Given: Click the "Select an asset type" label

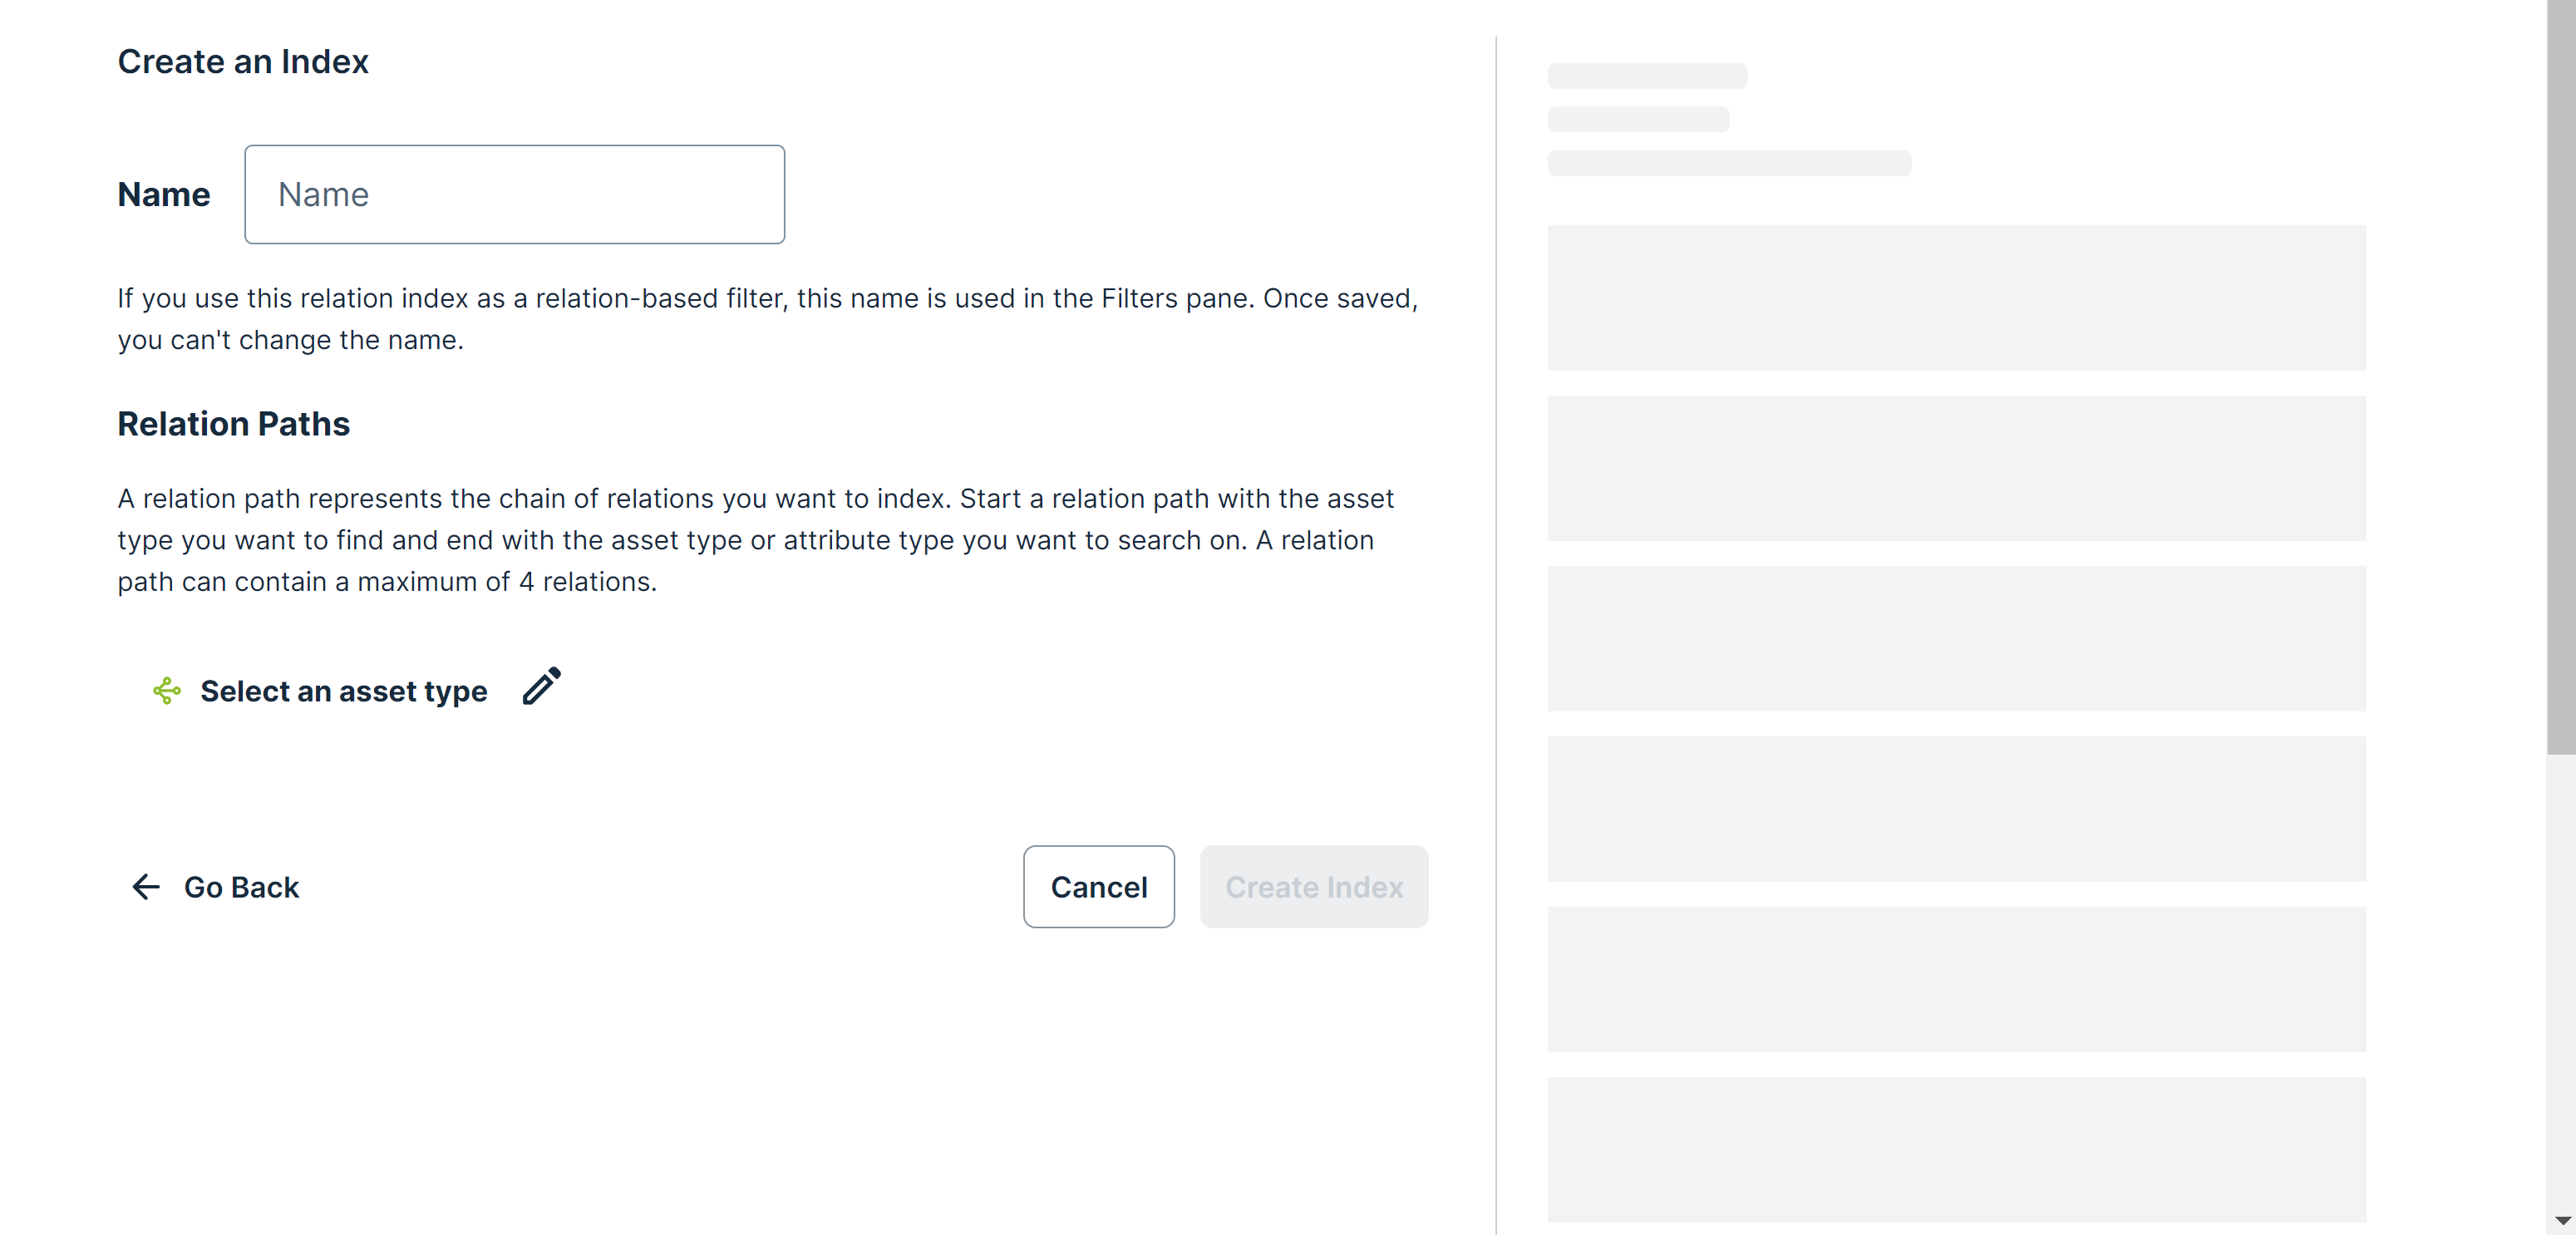Looking at the screenshot, I should [x=343, y=691].
